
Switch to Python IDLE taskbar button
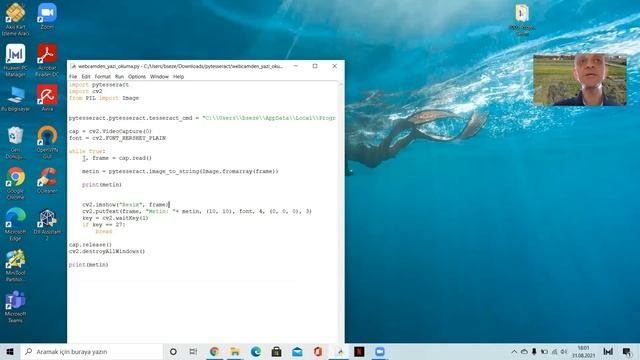point(339,351)
